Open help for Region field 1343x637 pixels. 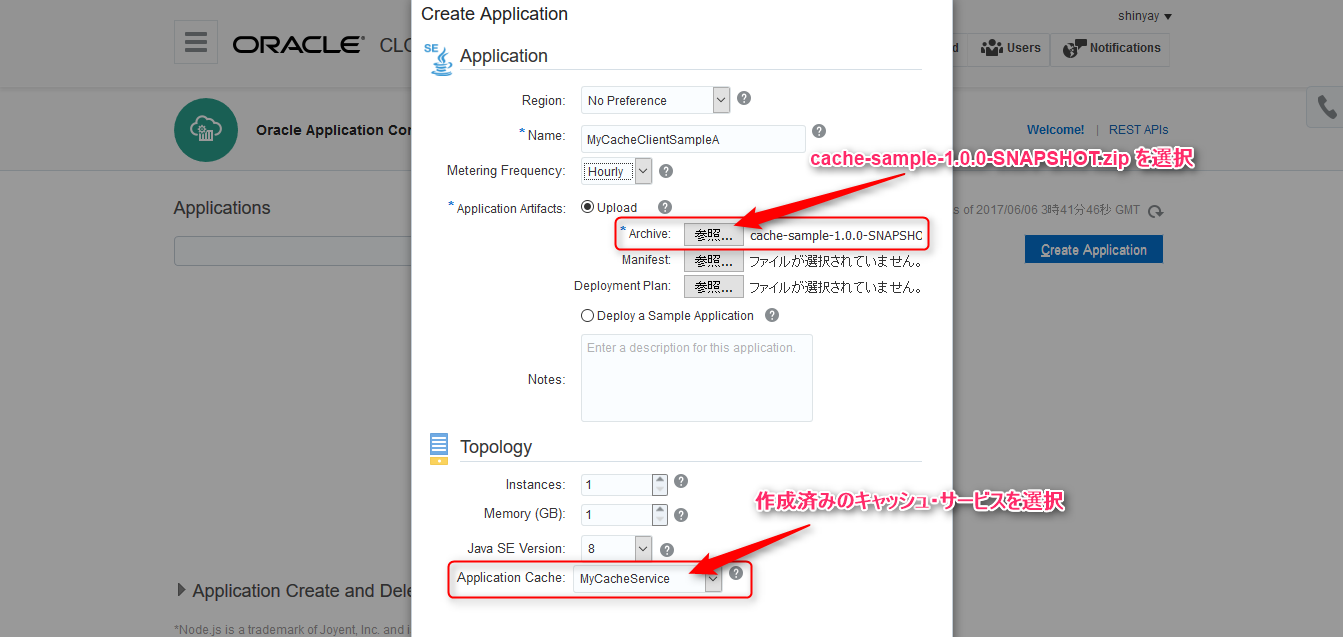click(744, 99)
